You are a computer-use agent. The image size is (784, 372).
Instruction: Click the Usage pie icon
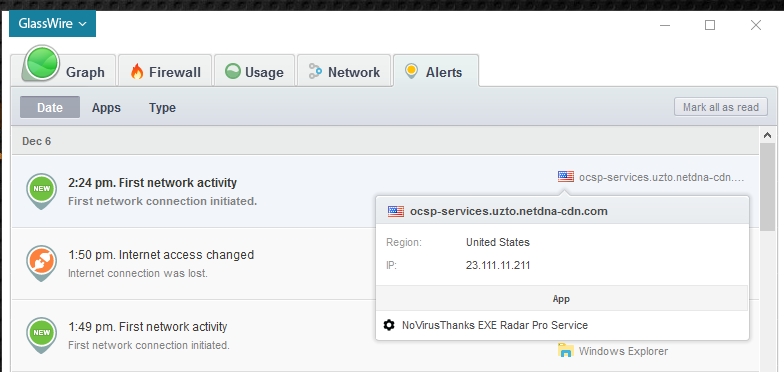tap(232, 71)
